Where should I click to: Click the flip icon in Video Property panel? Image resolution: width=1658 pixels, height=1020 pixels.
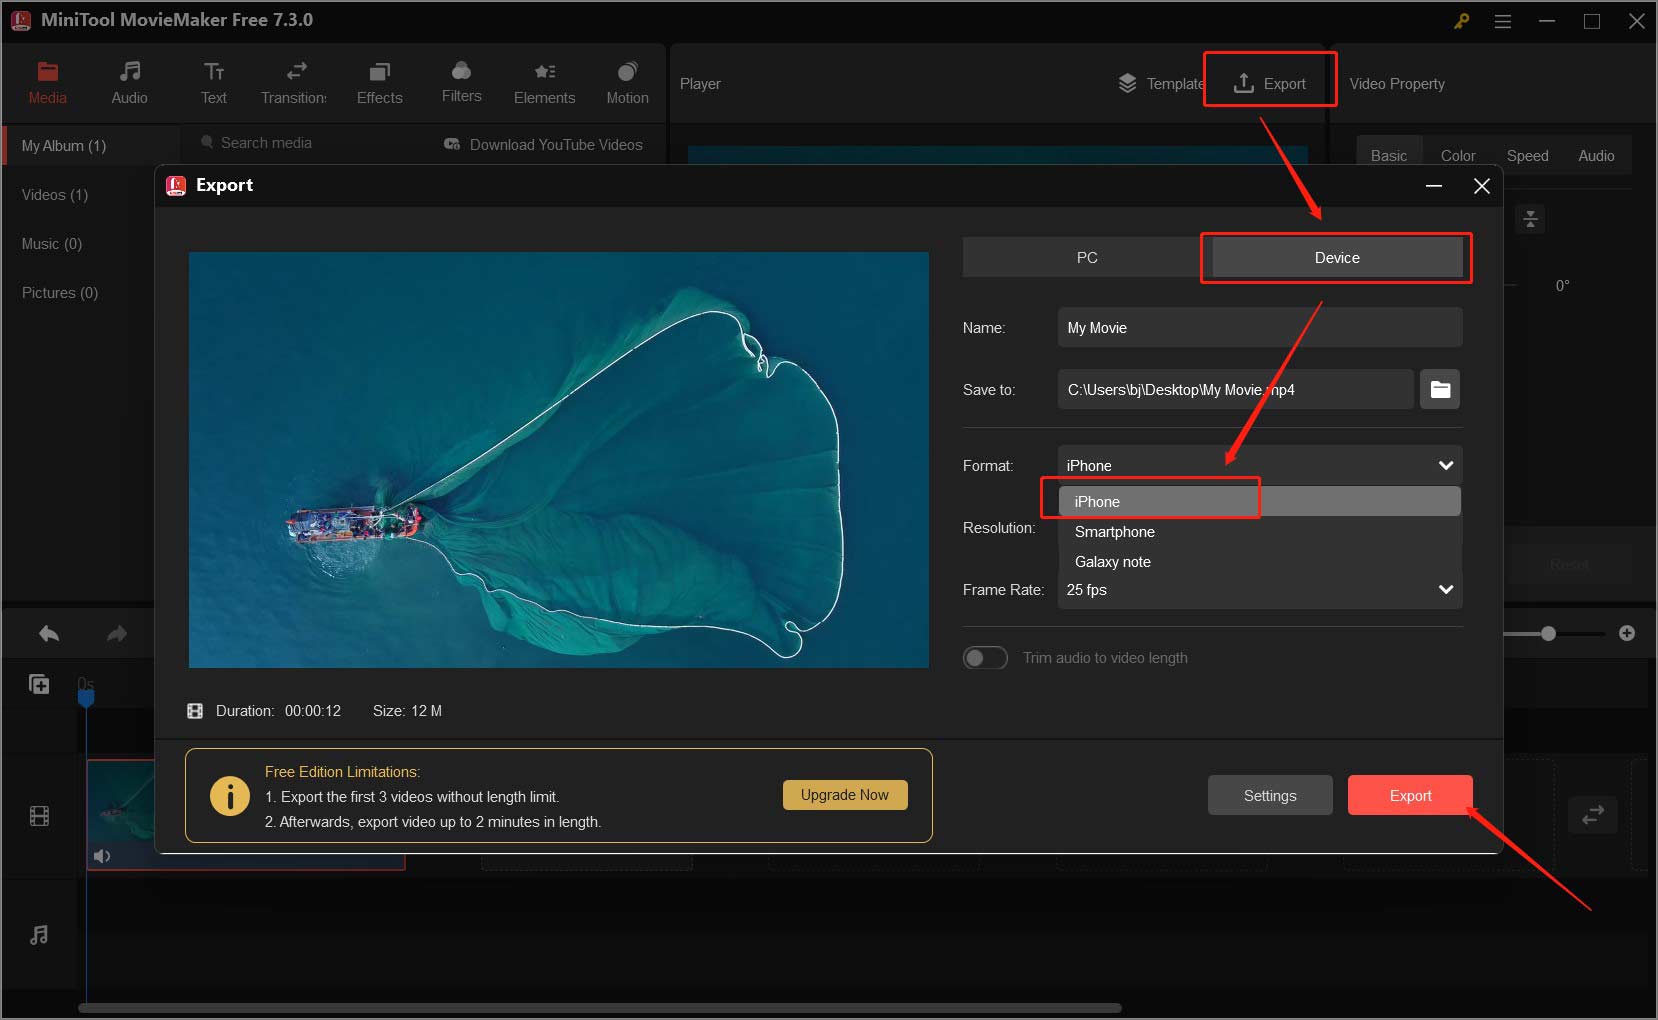(1530, 219)
